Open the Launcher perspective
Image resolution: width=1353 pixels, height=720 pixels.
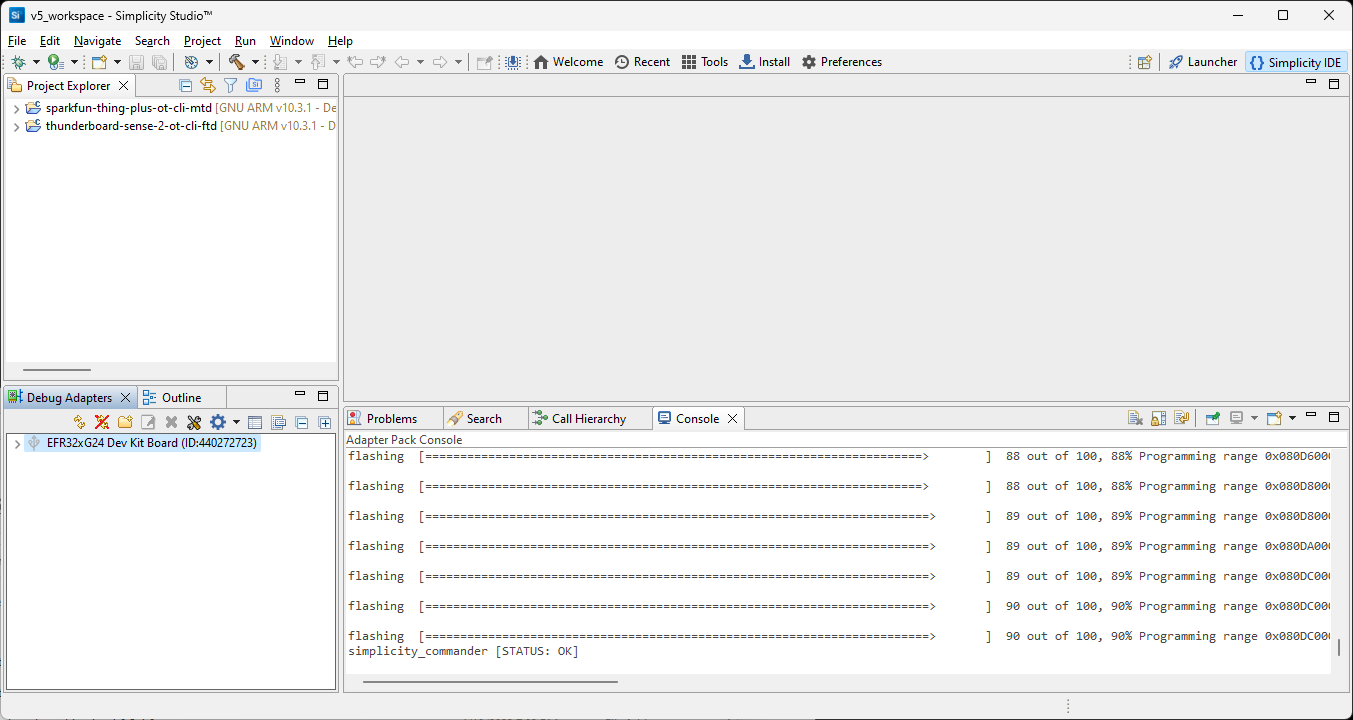[x=1202, y=61]
